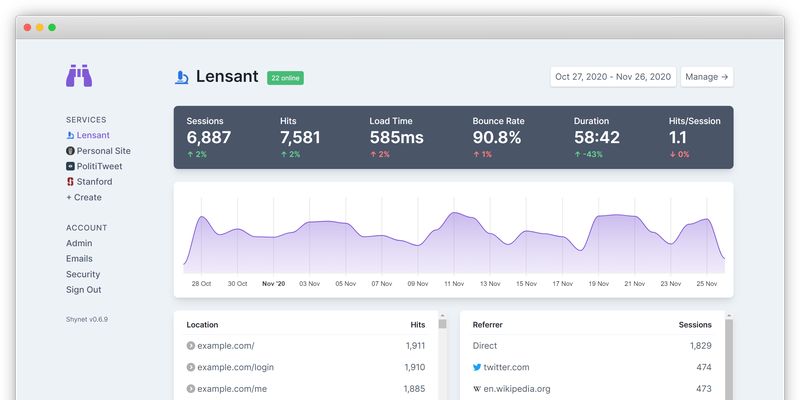Click the Location table scrollbar up arrow
800x400 pixels.
pos(442,316)
